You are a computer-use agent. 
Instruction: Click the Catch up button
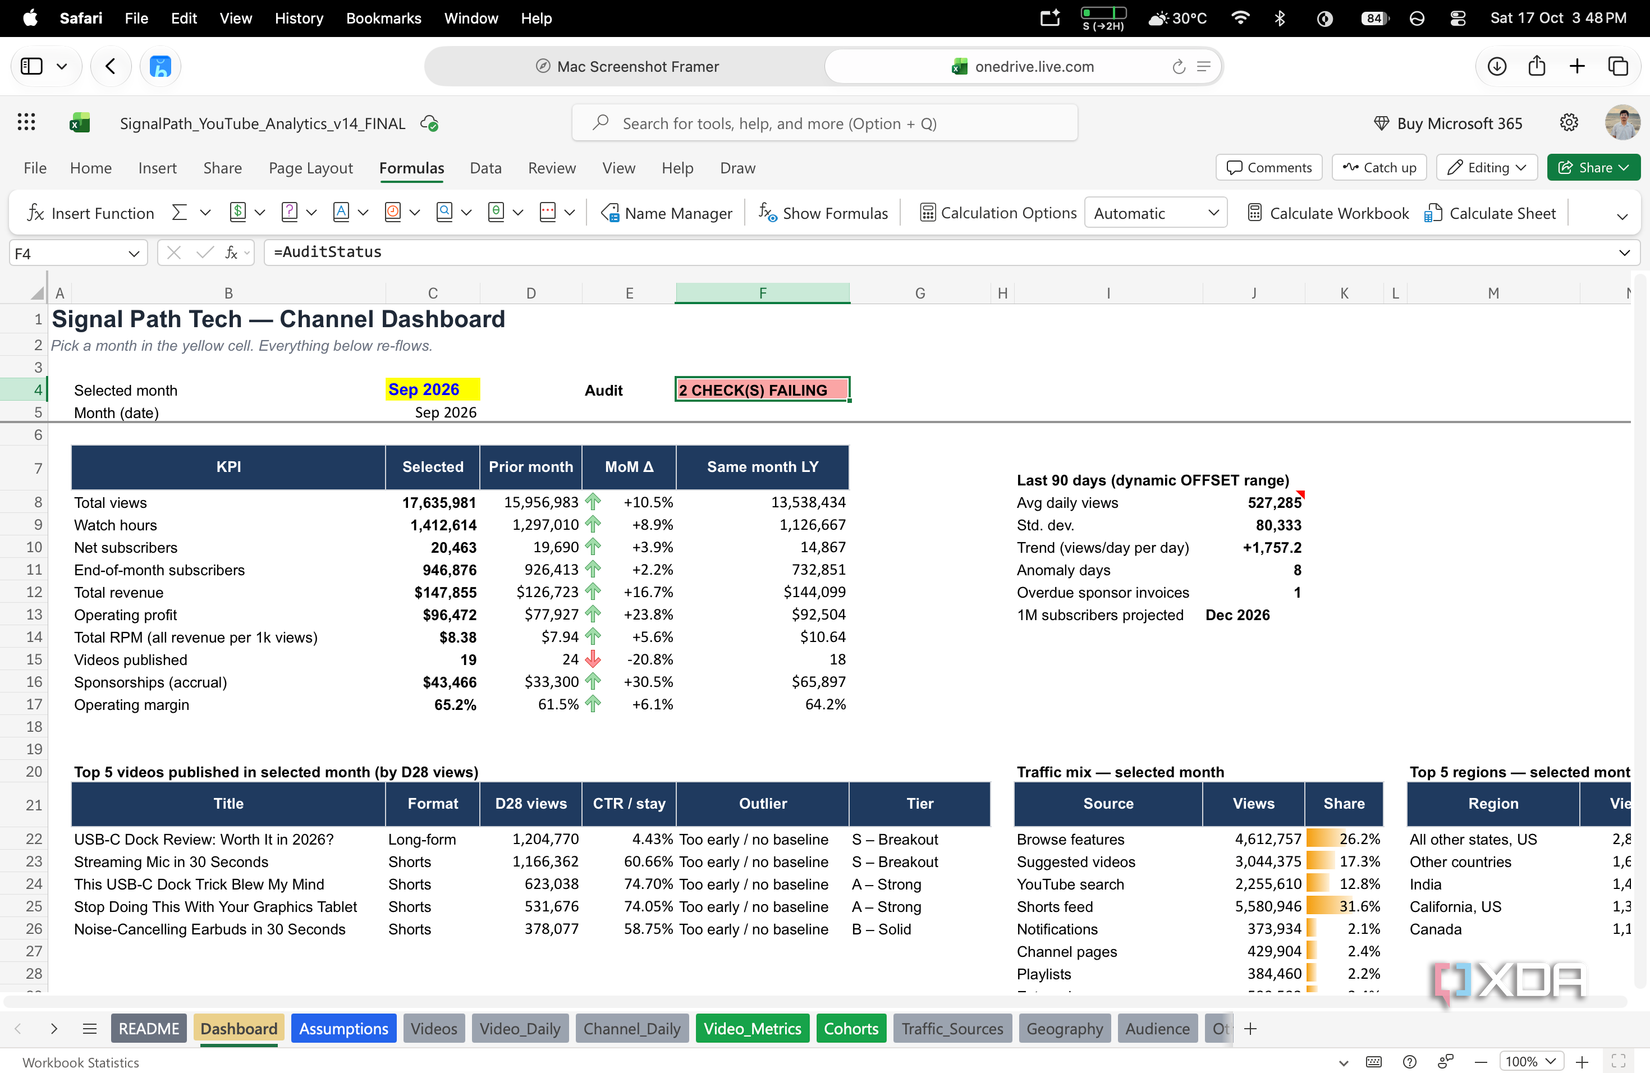coord(1380,167)
